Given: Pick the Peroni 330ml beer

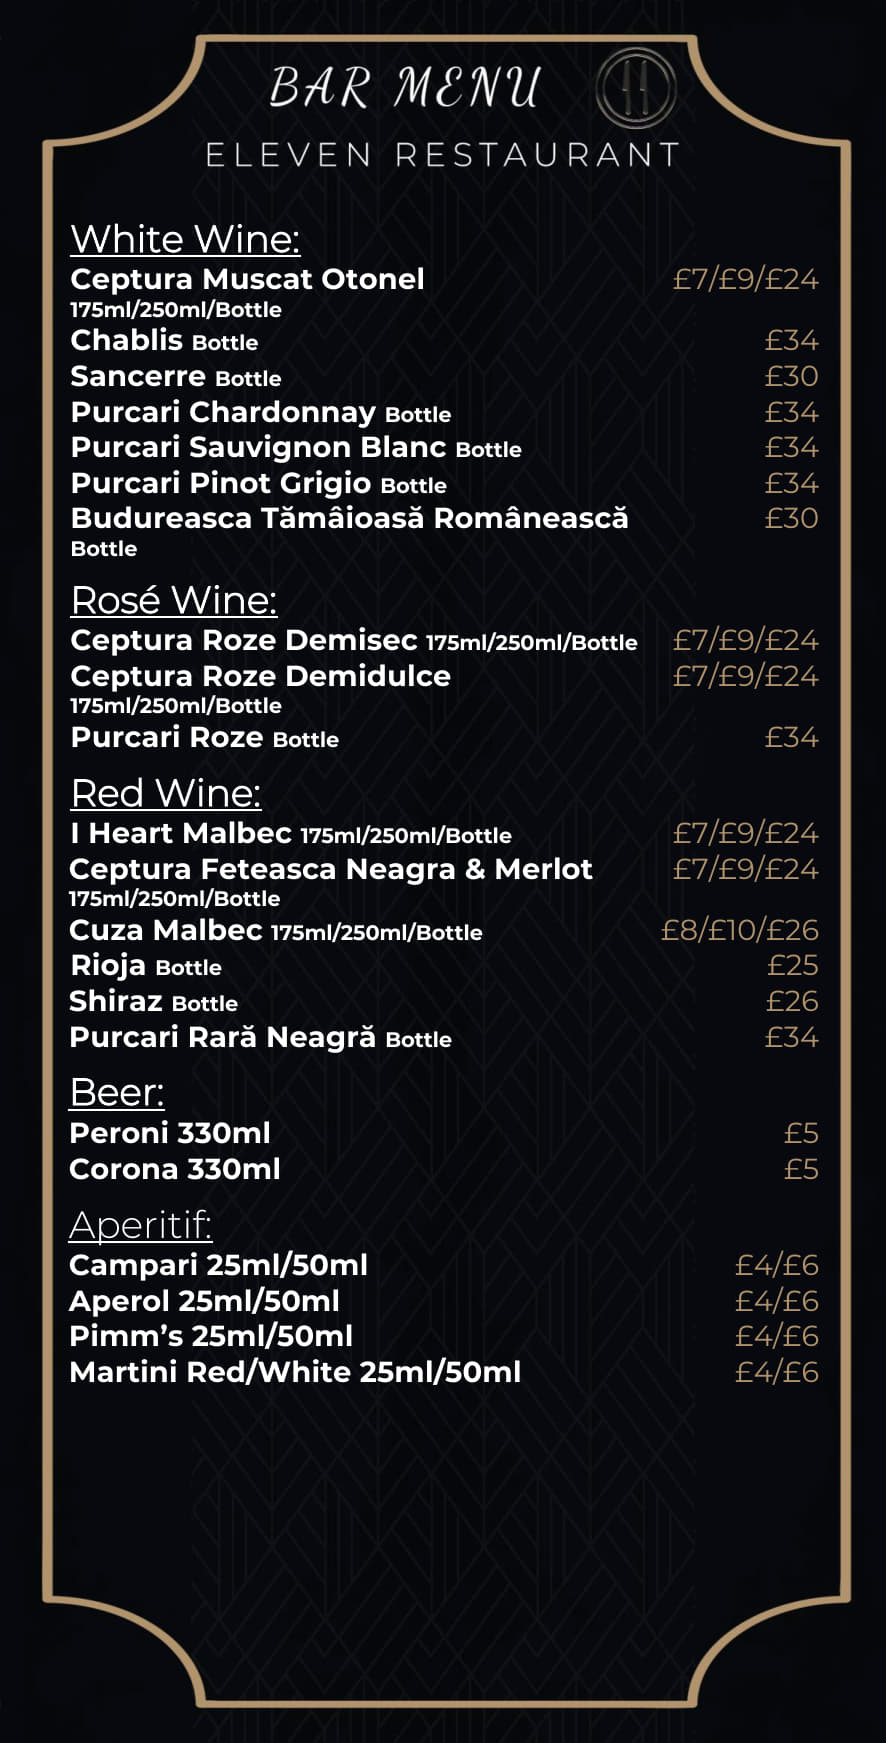Looking at the screenshot, I should coord(170,1133).
